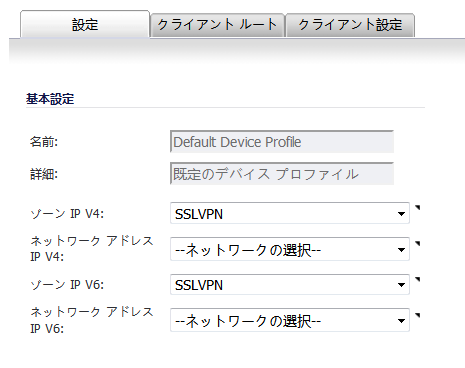Open the クライアント設定 tab
This screenshot has height=368, width=465.
point(350,25)
